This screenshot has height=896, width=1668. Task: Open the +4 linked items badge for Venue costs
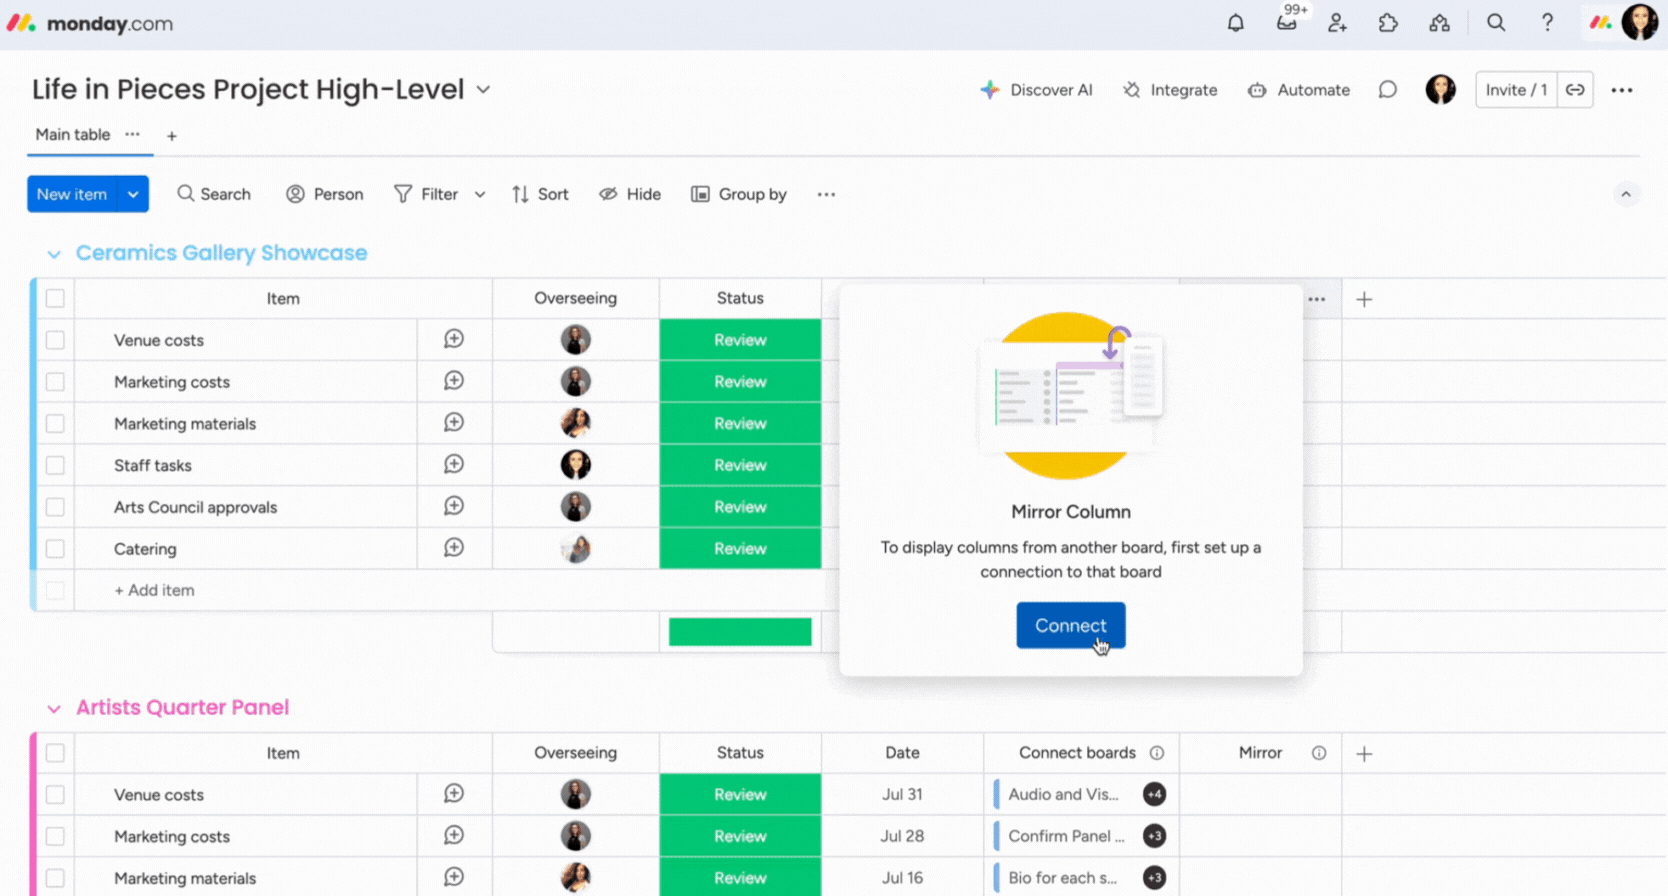point(1154,794)
